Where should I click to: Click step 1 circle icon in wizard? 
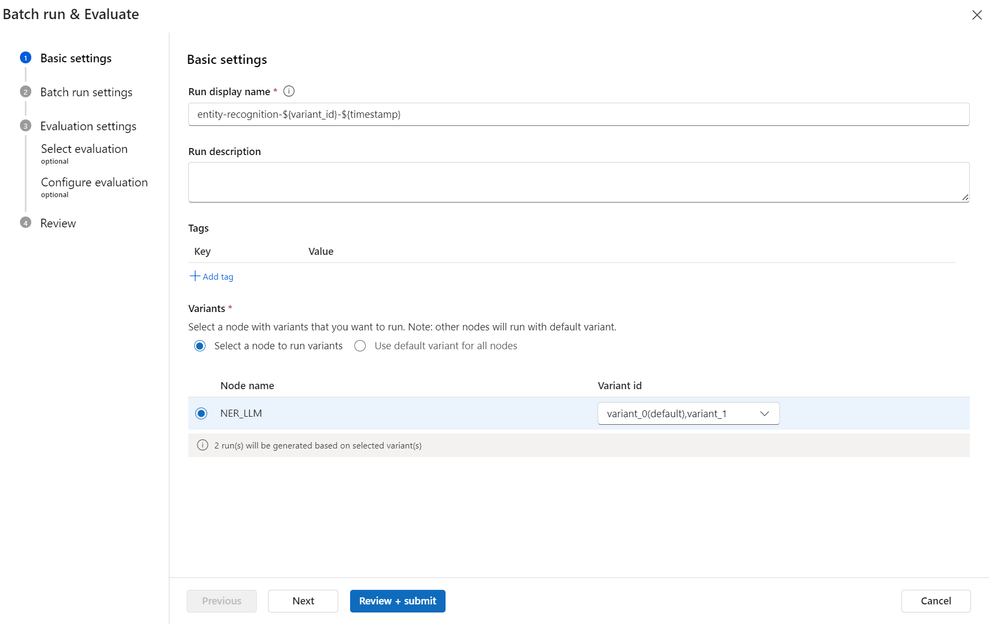26,58
